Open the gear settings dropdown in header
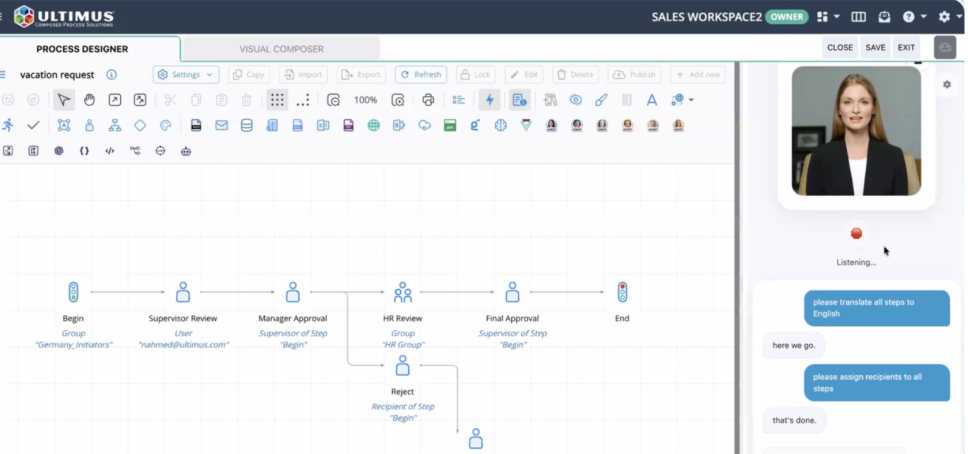Viewport: 968px width, 454px height. click(951, 17)
